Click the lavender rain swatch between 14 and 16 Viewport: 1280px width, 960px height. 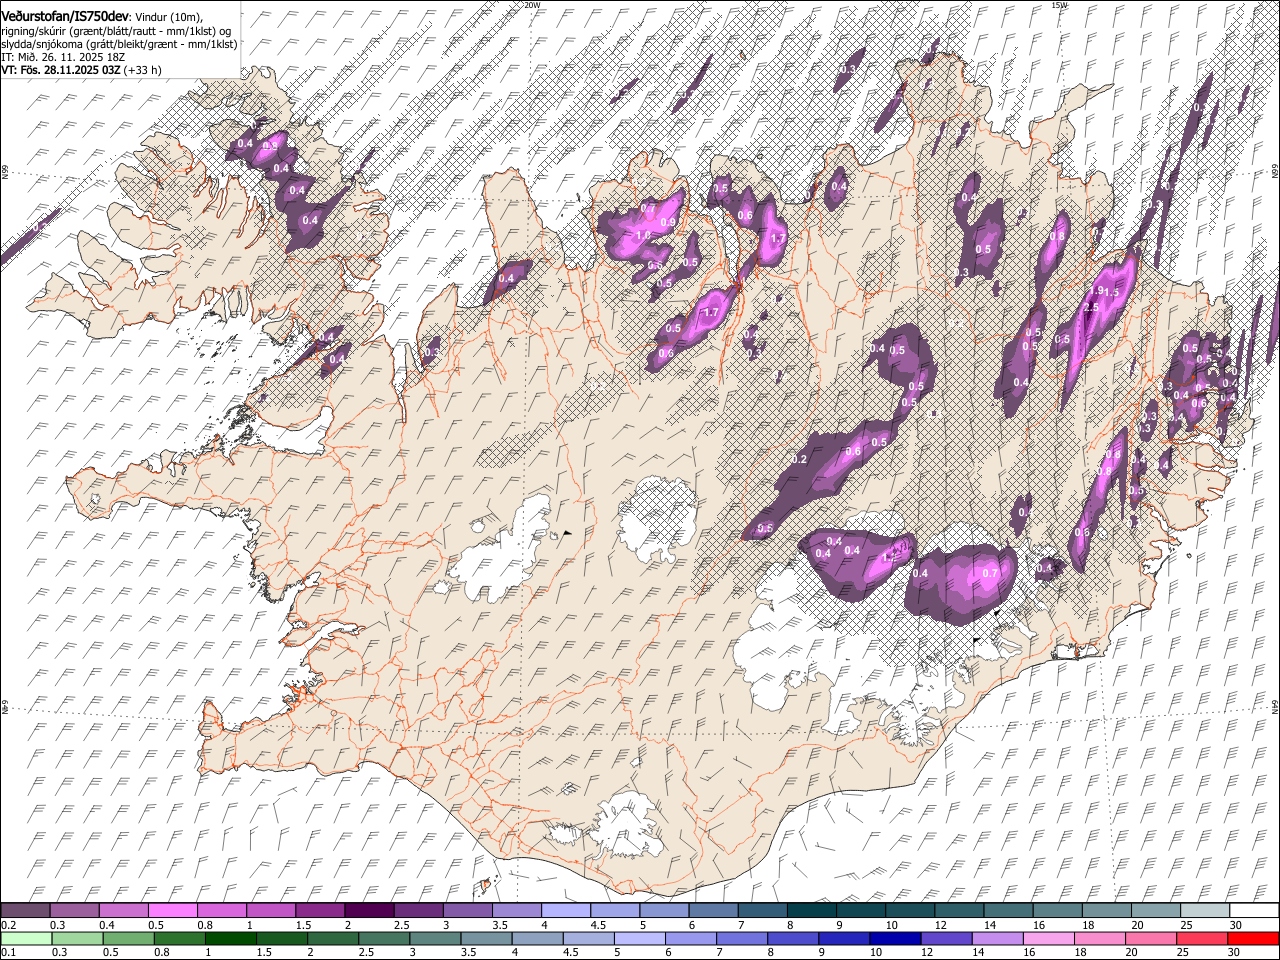click(x=997, y=939)
